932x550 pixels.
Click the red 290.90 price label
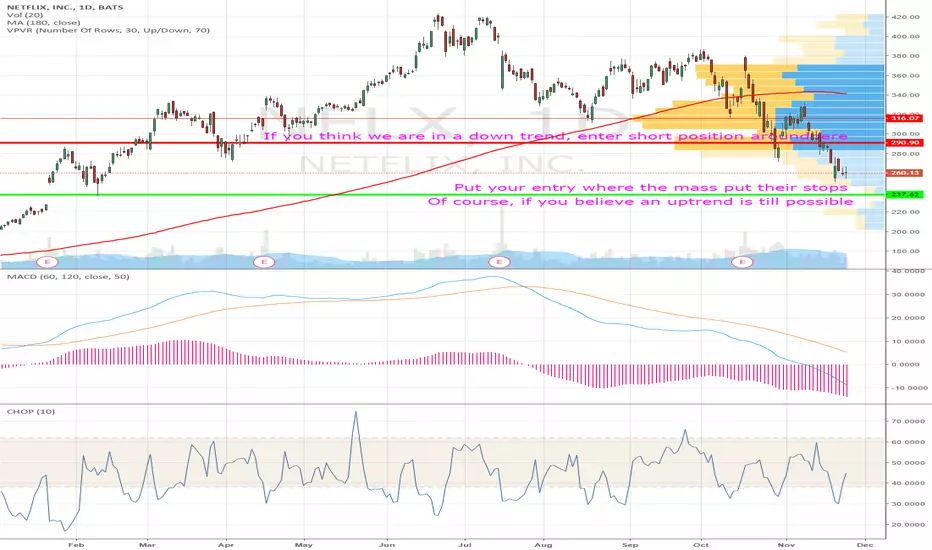pyautogui.click(x=905, y=143)
